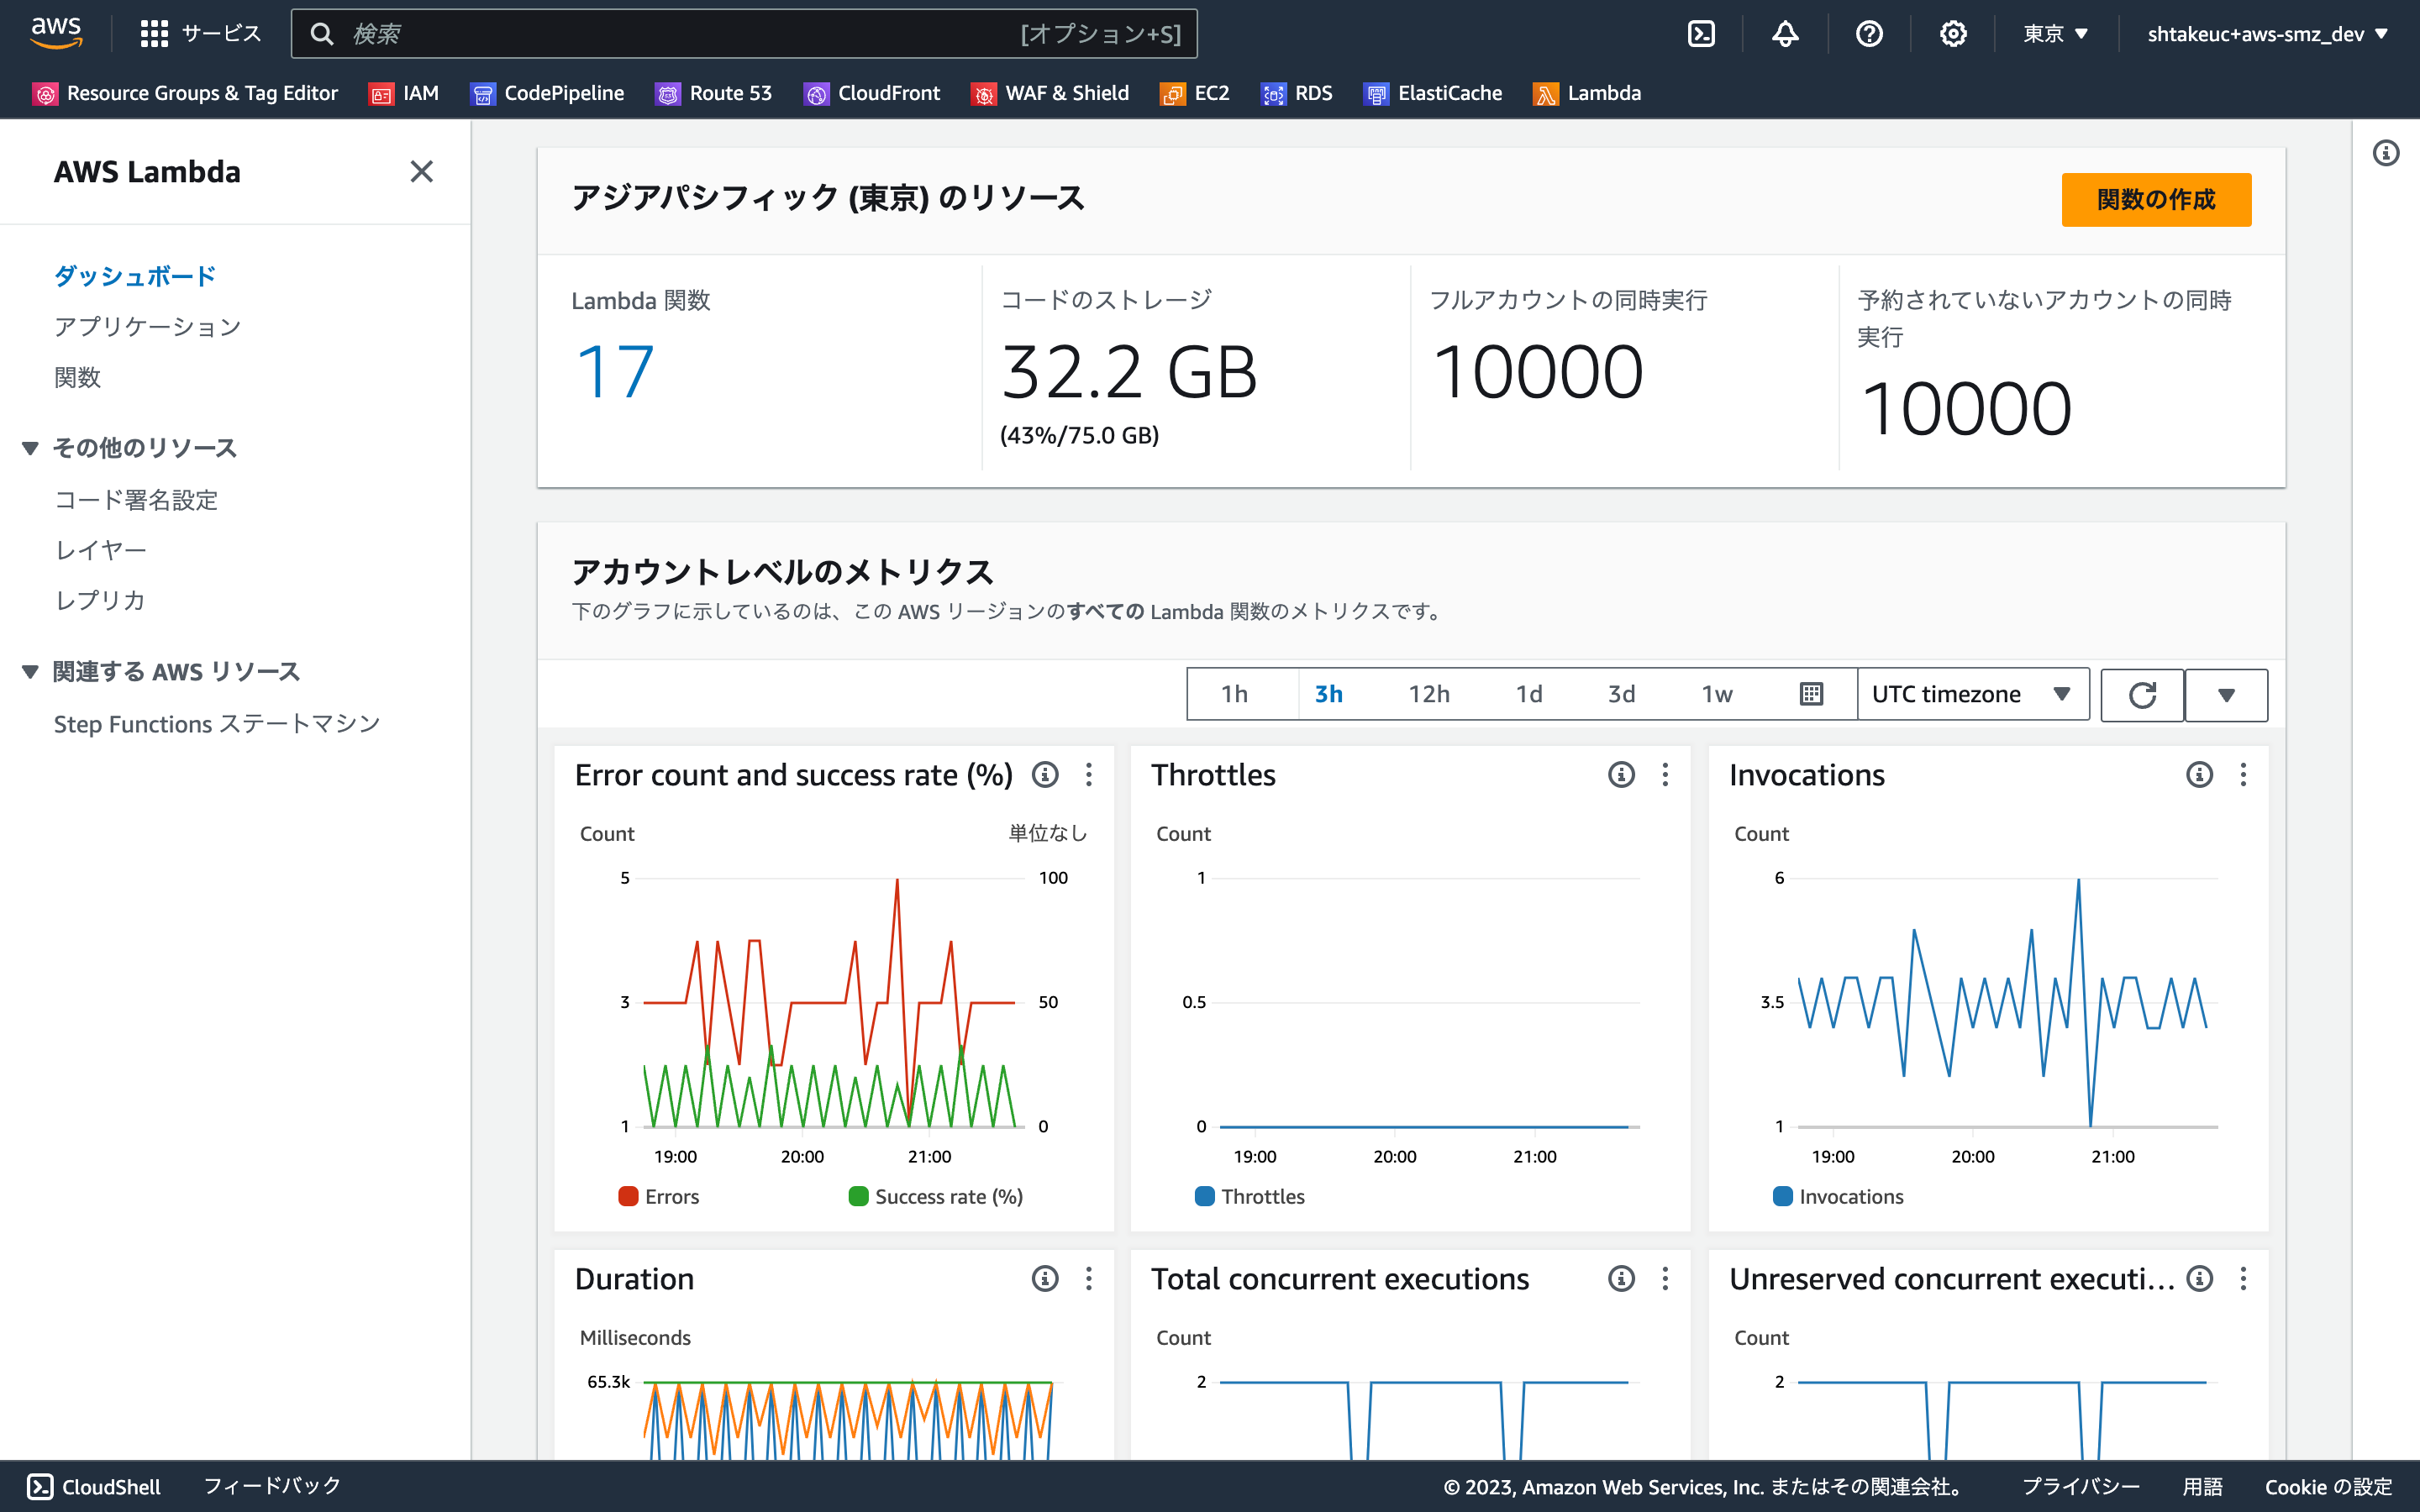Open the 関数 nav link
Screen dimensions: 2420x1512
(x=78, y=378)
